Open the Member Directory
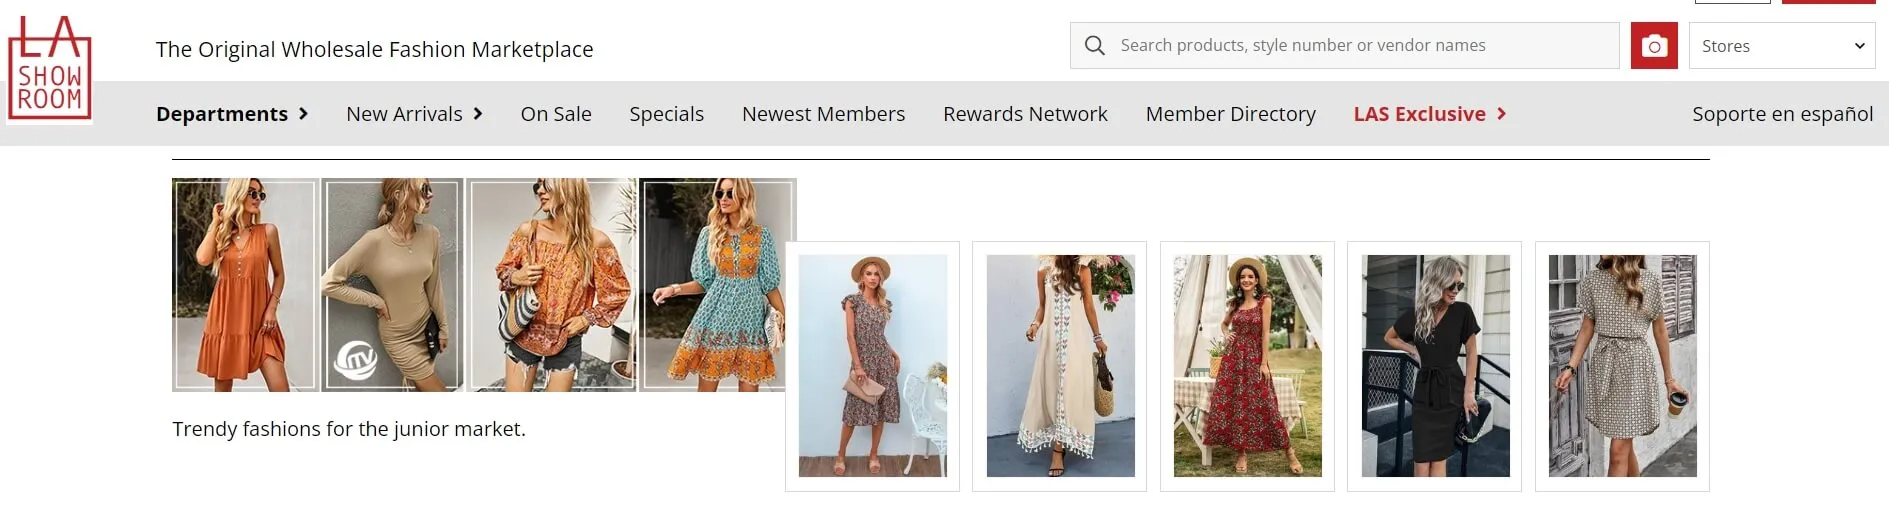 (x=1231, y=114)
